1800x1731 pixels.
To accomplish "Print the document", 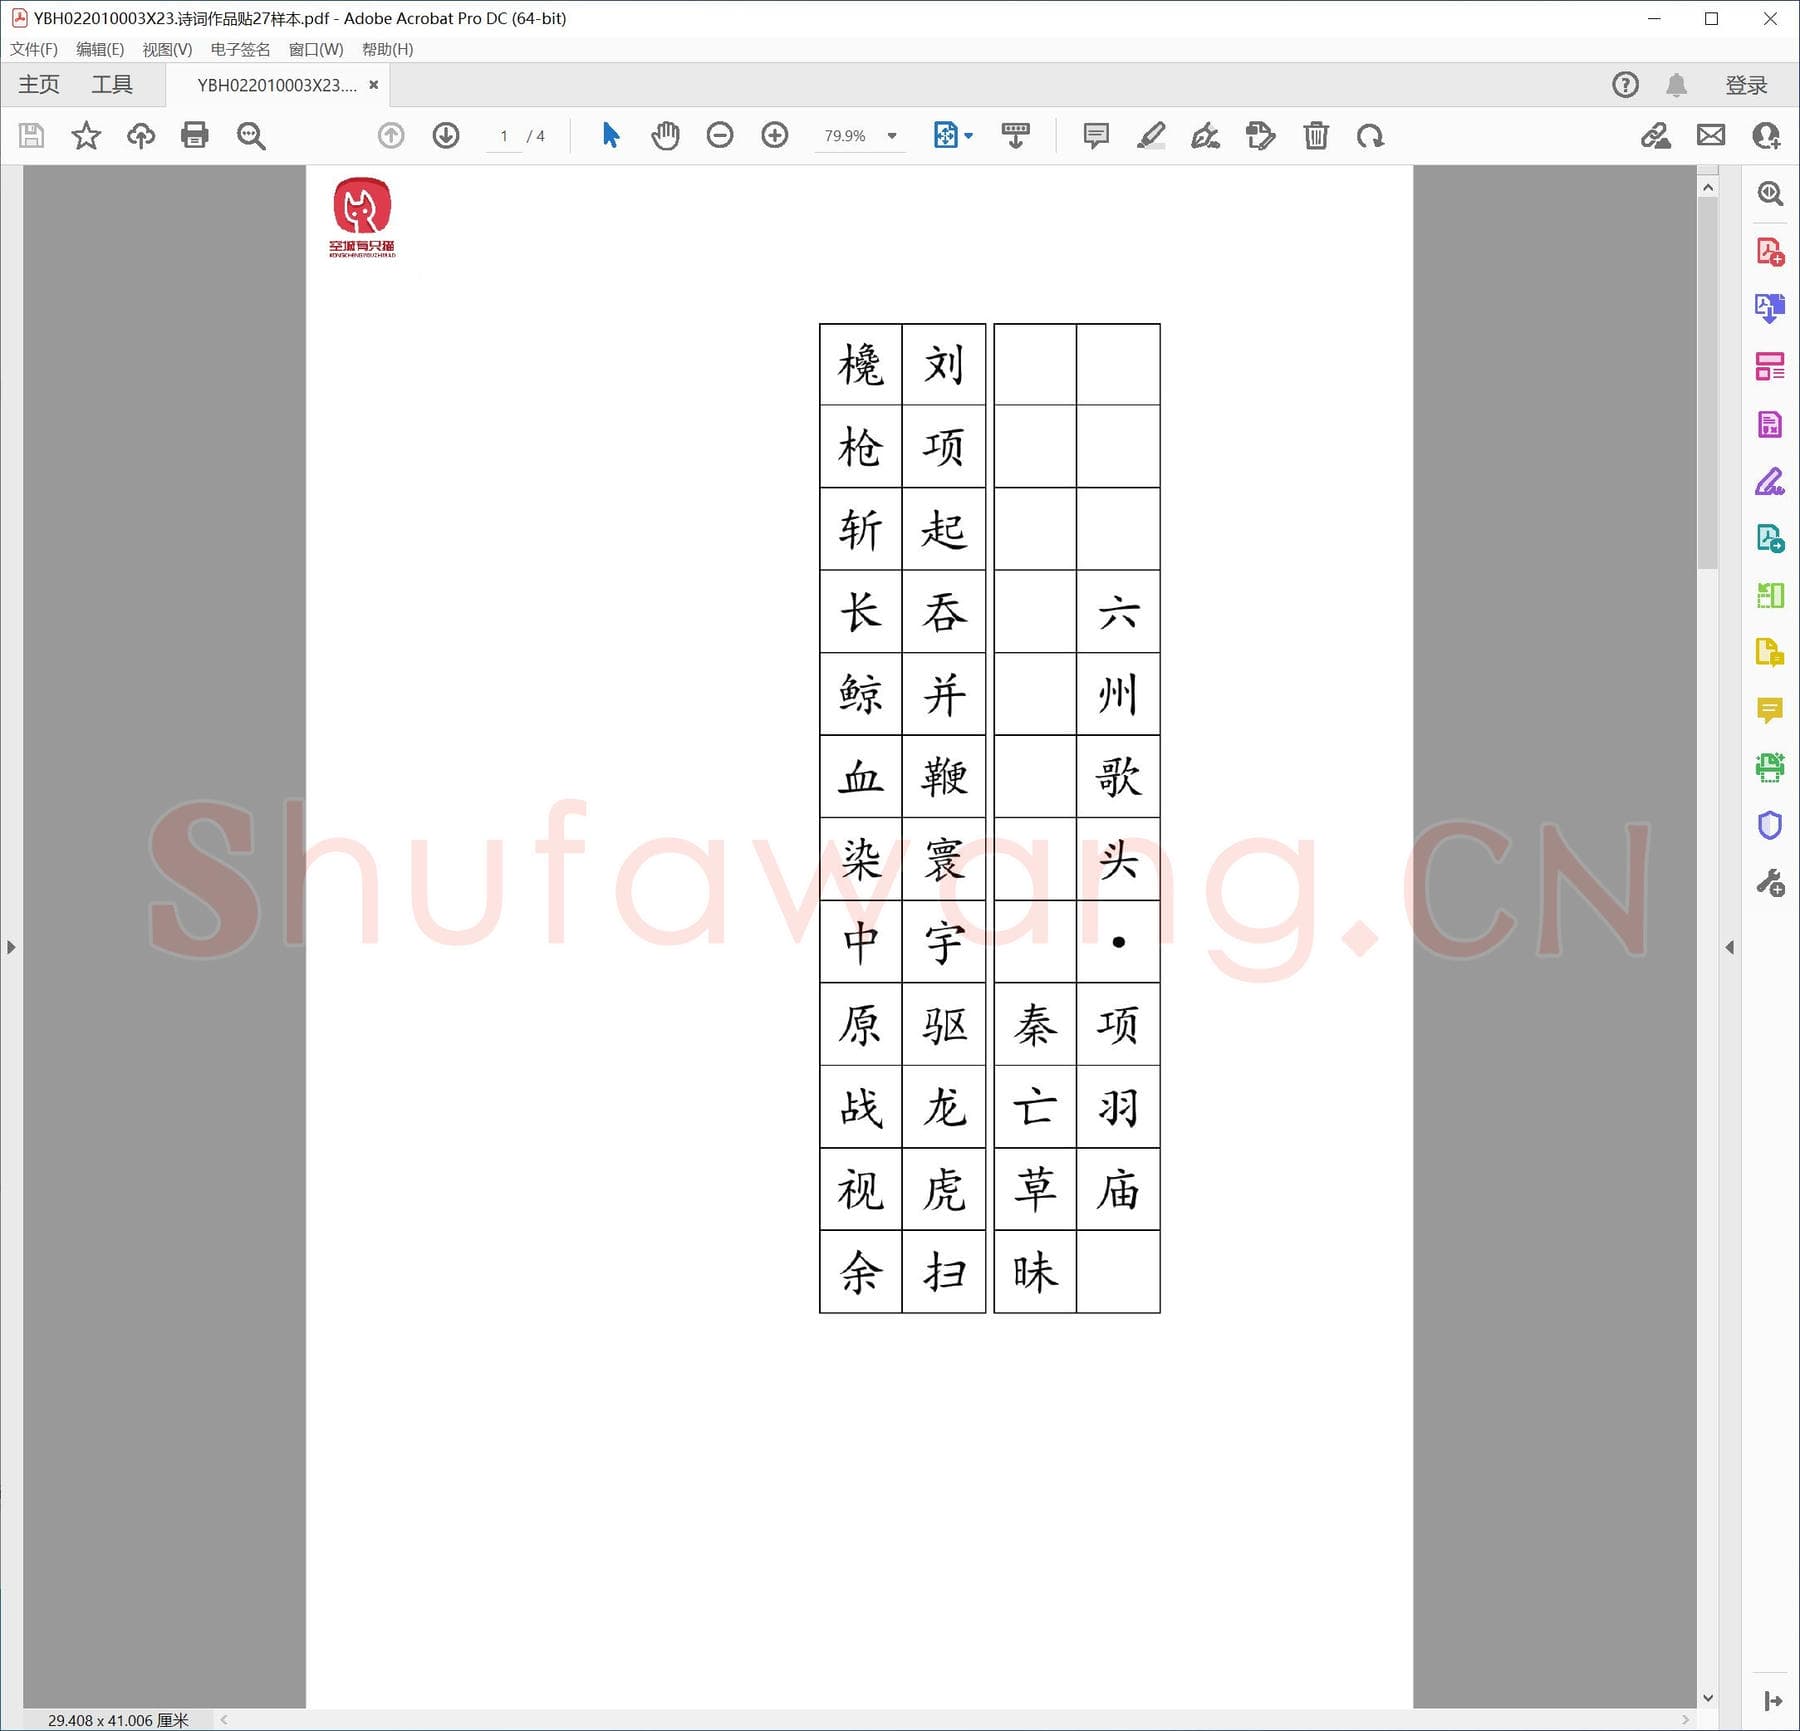I will pos(195,135).
